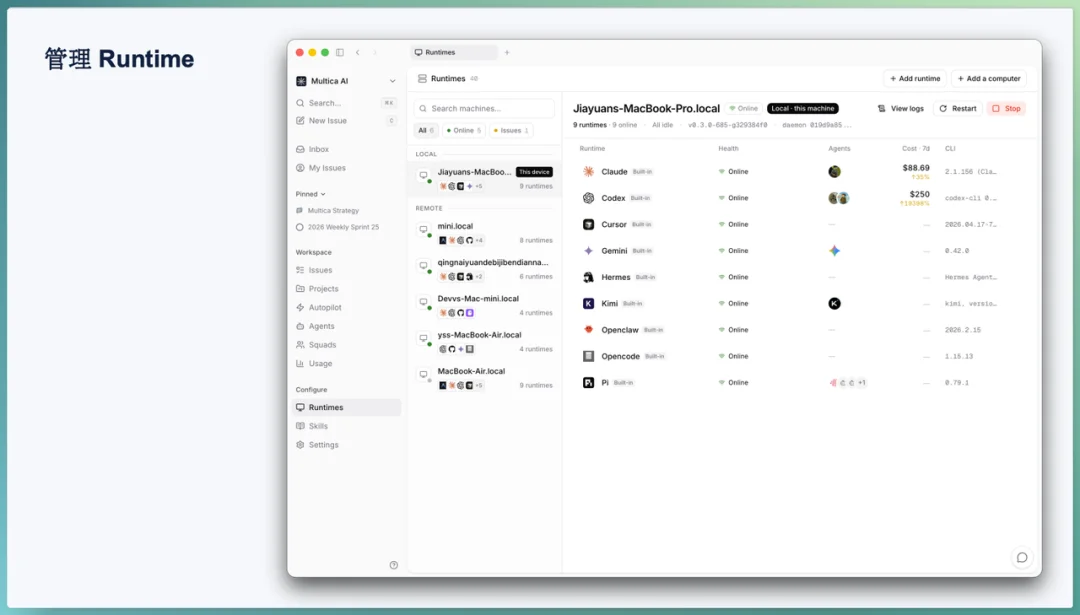The height and width of the screenshot is (615, 1080).
Task: Open a new tab with the plus button
Action: [x=507, y=52]
